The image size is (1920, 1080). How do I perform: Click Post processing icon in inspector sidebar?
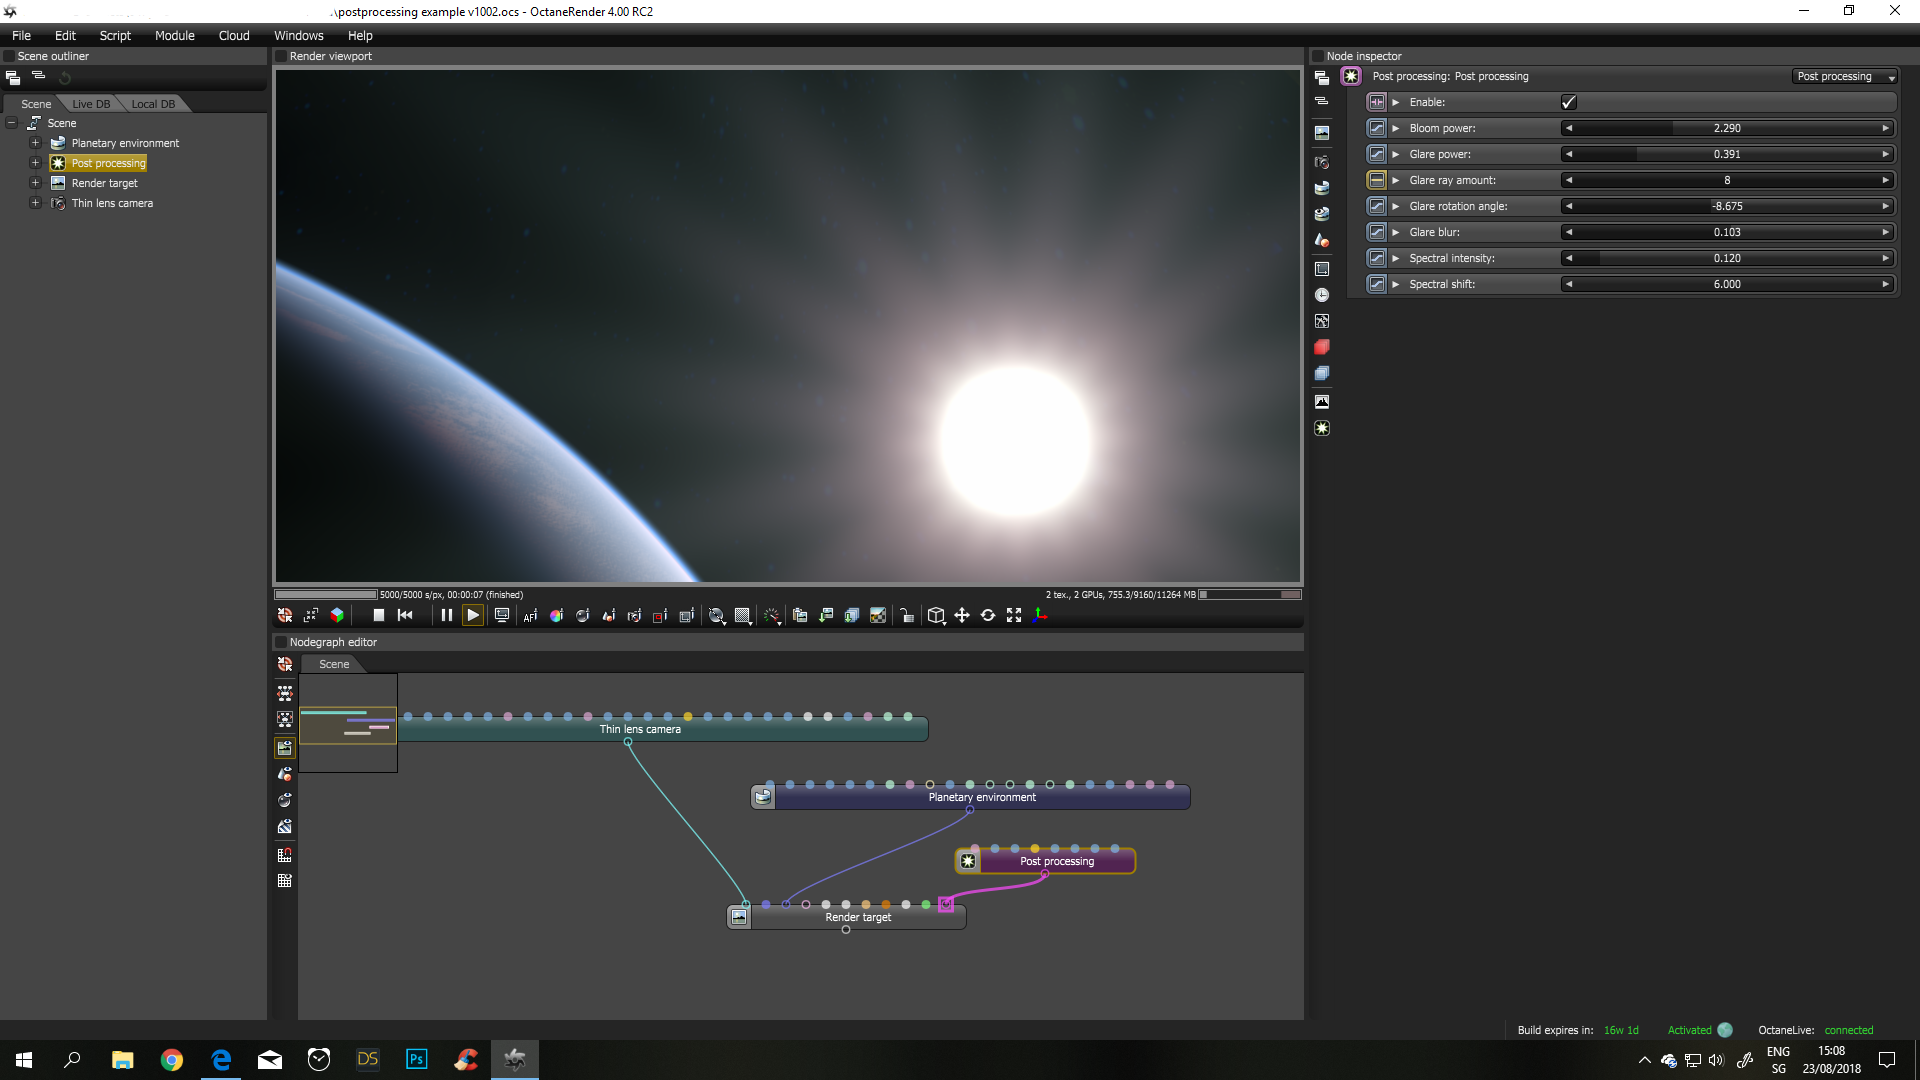1322,428
